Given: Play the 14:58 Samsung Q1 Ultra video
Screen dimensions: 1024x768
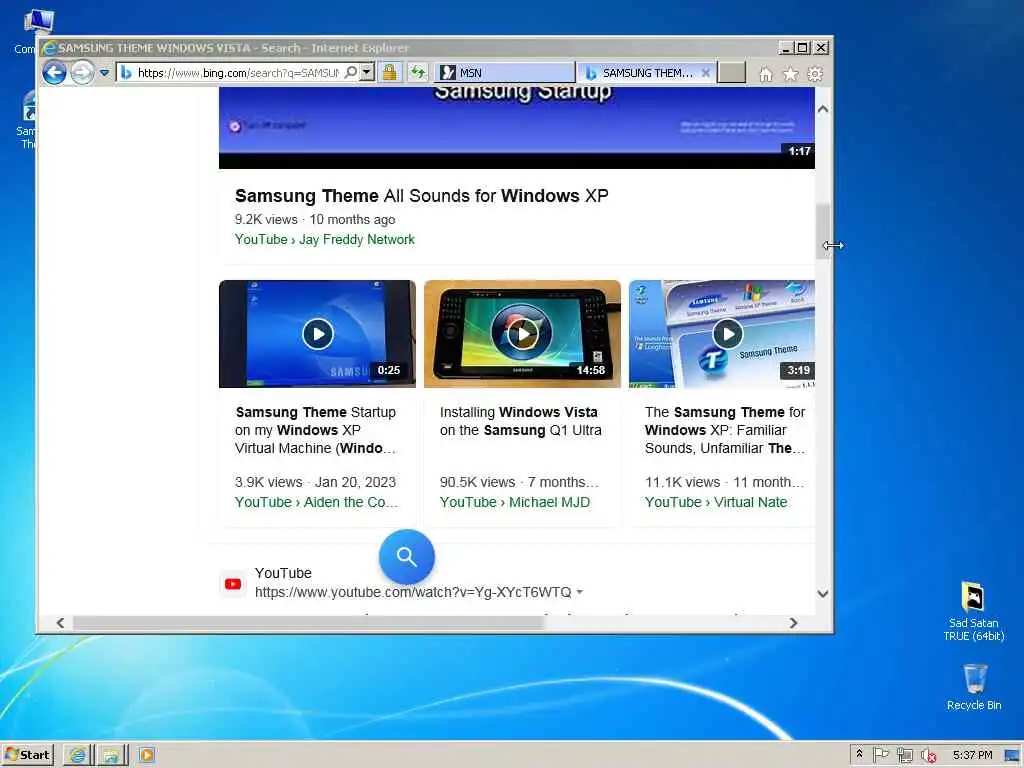Looking at the screenshot, I should pyautogui.click(x=522, y=334).
